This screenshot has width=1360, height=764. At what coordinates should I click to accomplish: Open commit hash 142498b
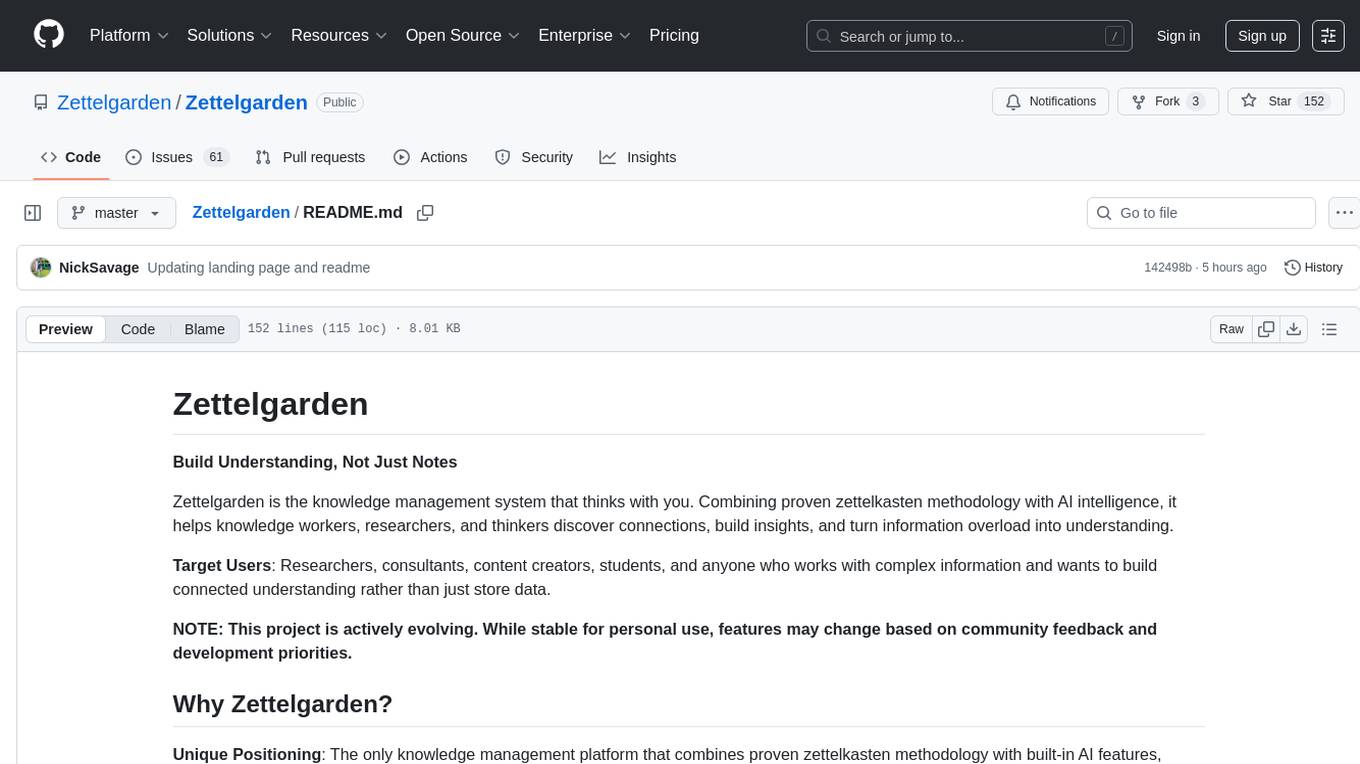tap(1168, 267)
